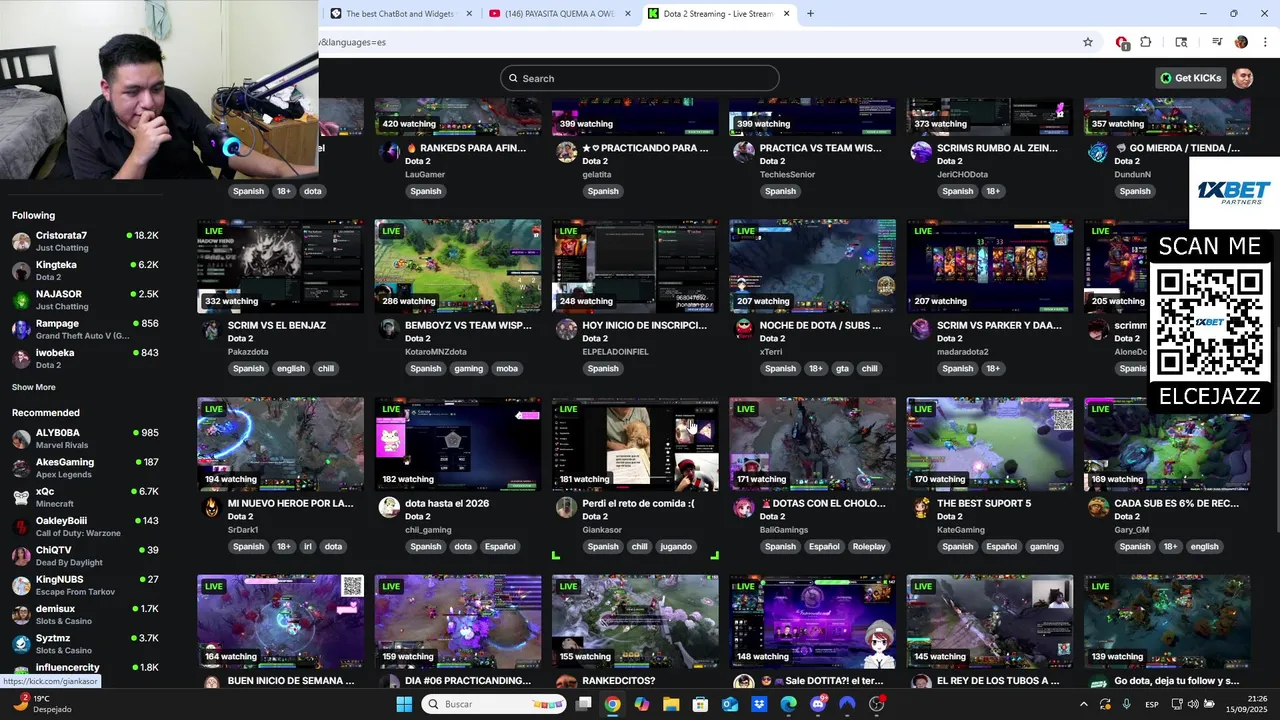Viewport: 1280px width, 720px height.
Task: Open the Giankasor channel name link
Action: click(x=602, y=530)
